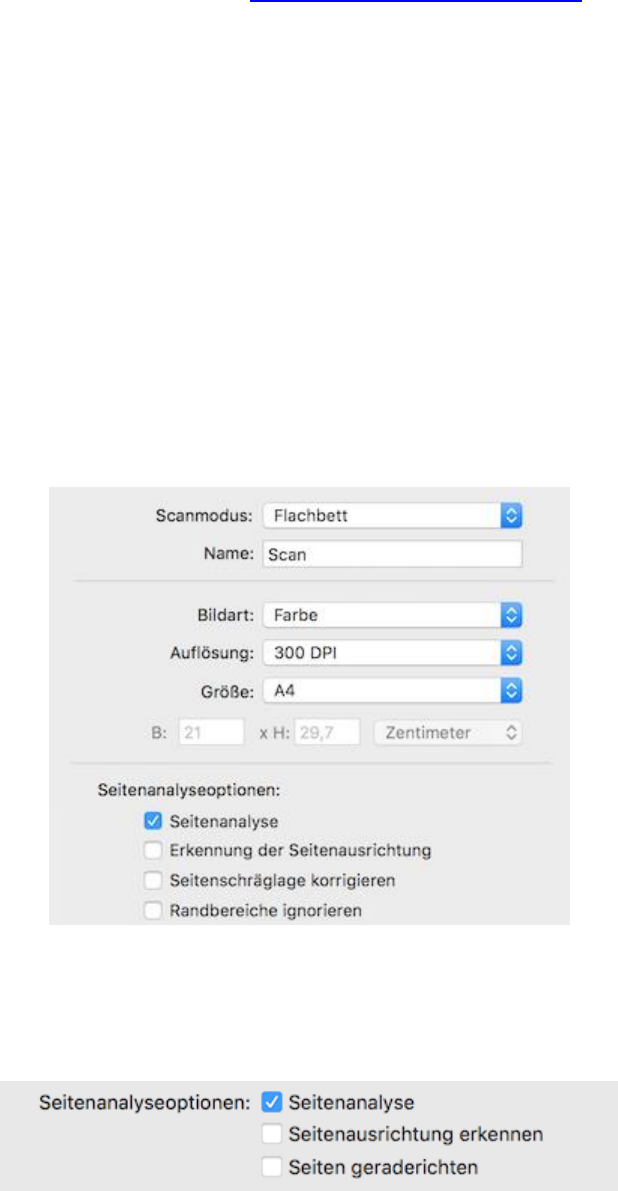Enable Seiten geraderichten checkbox
618x1191 pixels.
click(272, 1167)
